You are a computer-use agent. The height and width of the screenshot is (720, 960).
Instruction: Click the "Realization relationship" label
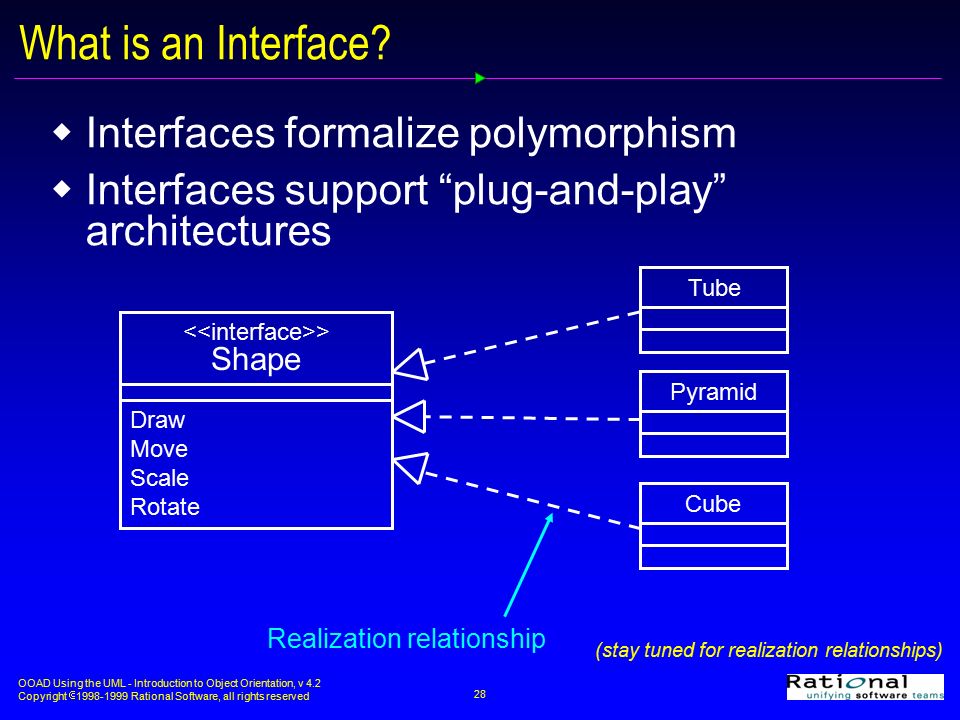(x=407, y=639)
